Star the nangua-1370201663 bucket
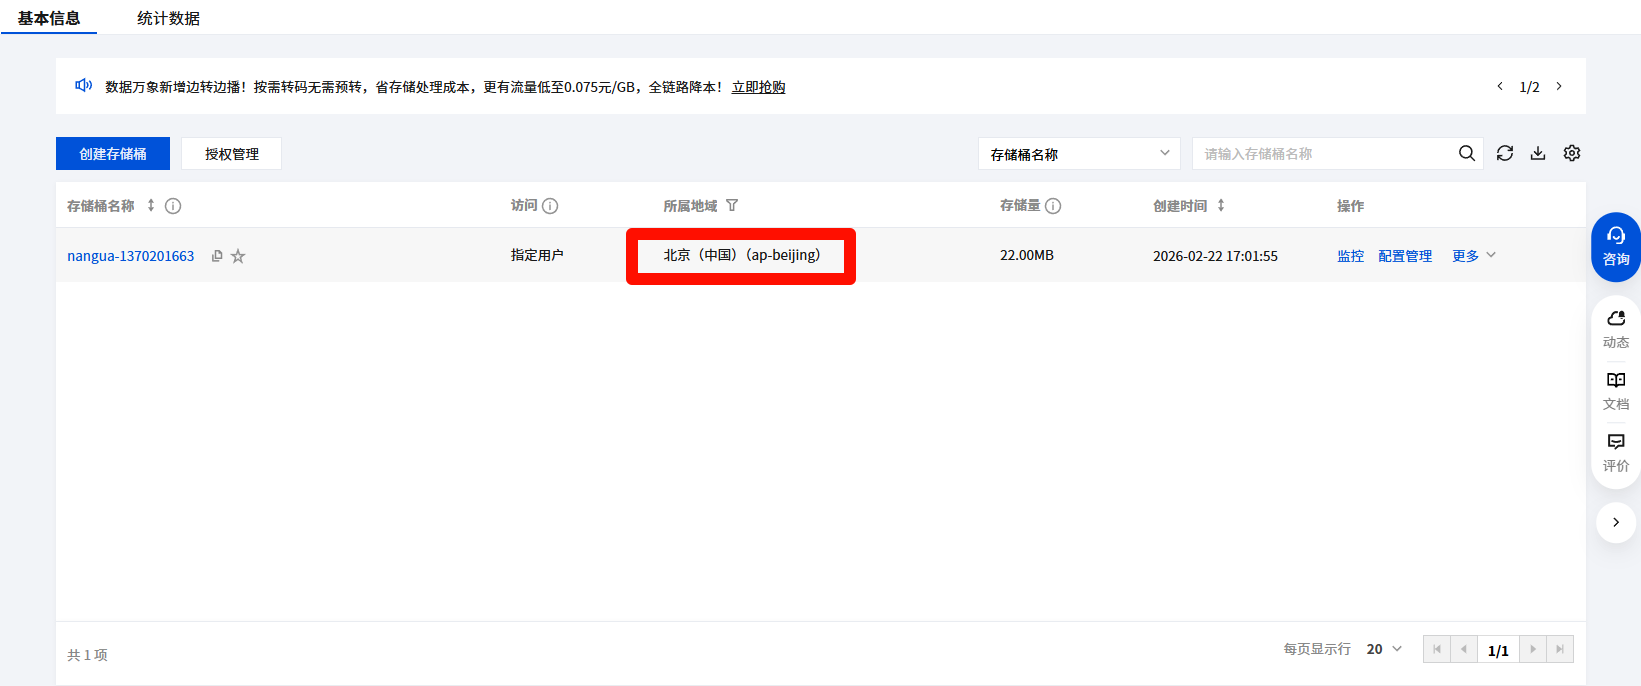This screenshot has width=1641, height=686. click(238, 256)
